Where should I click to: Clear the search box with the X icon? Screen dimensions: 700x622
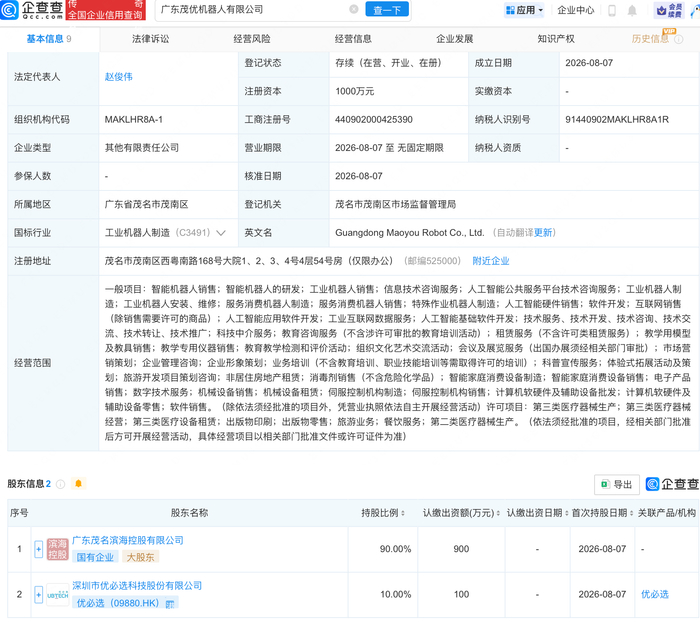(x=354, y=9)
